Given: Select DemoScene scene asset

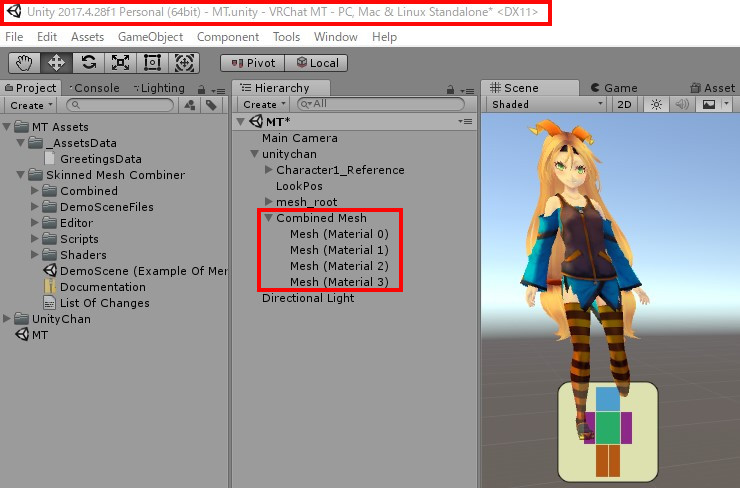Looking at the screenshot, I should pyautogui.click(x=135, y=271).
